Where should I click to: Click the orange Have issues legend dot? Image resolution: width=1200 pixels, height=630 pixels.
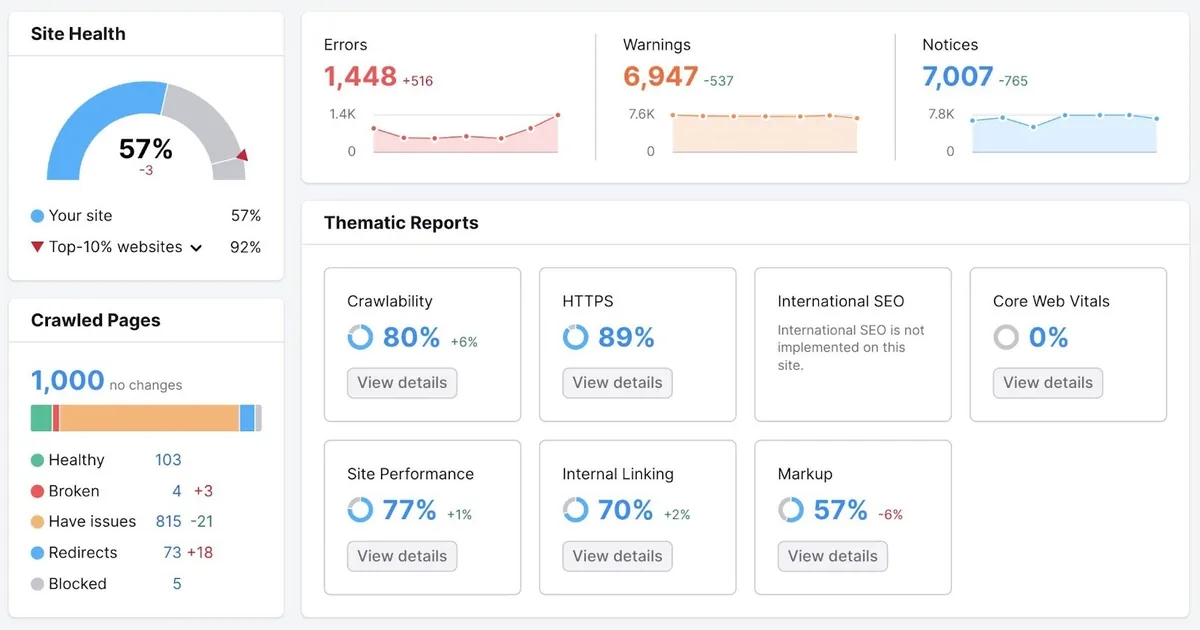tap(37, 522)
